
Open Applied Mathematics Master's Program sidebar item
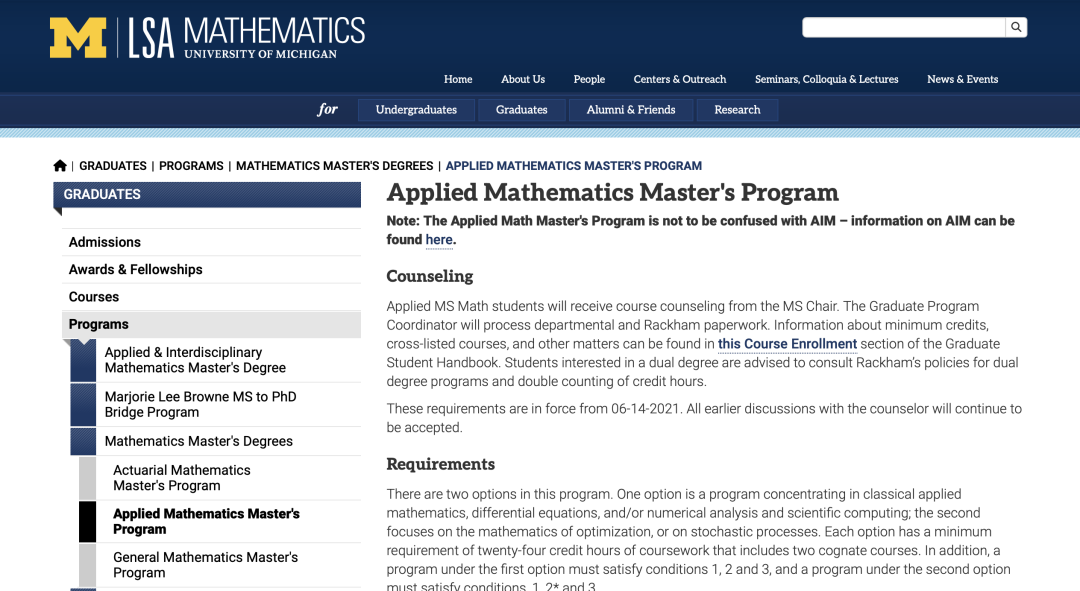tap(220, 521)
